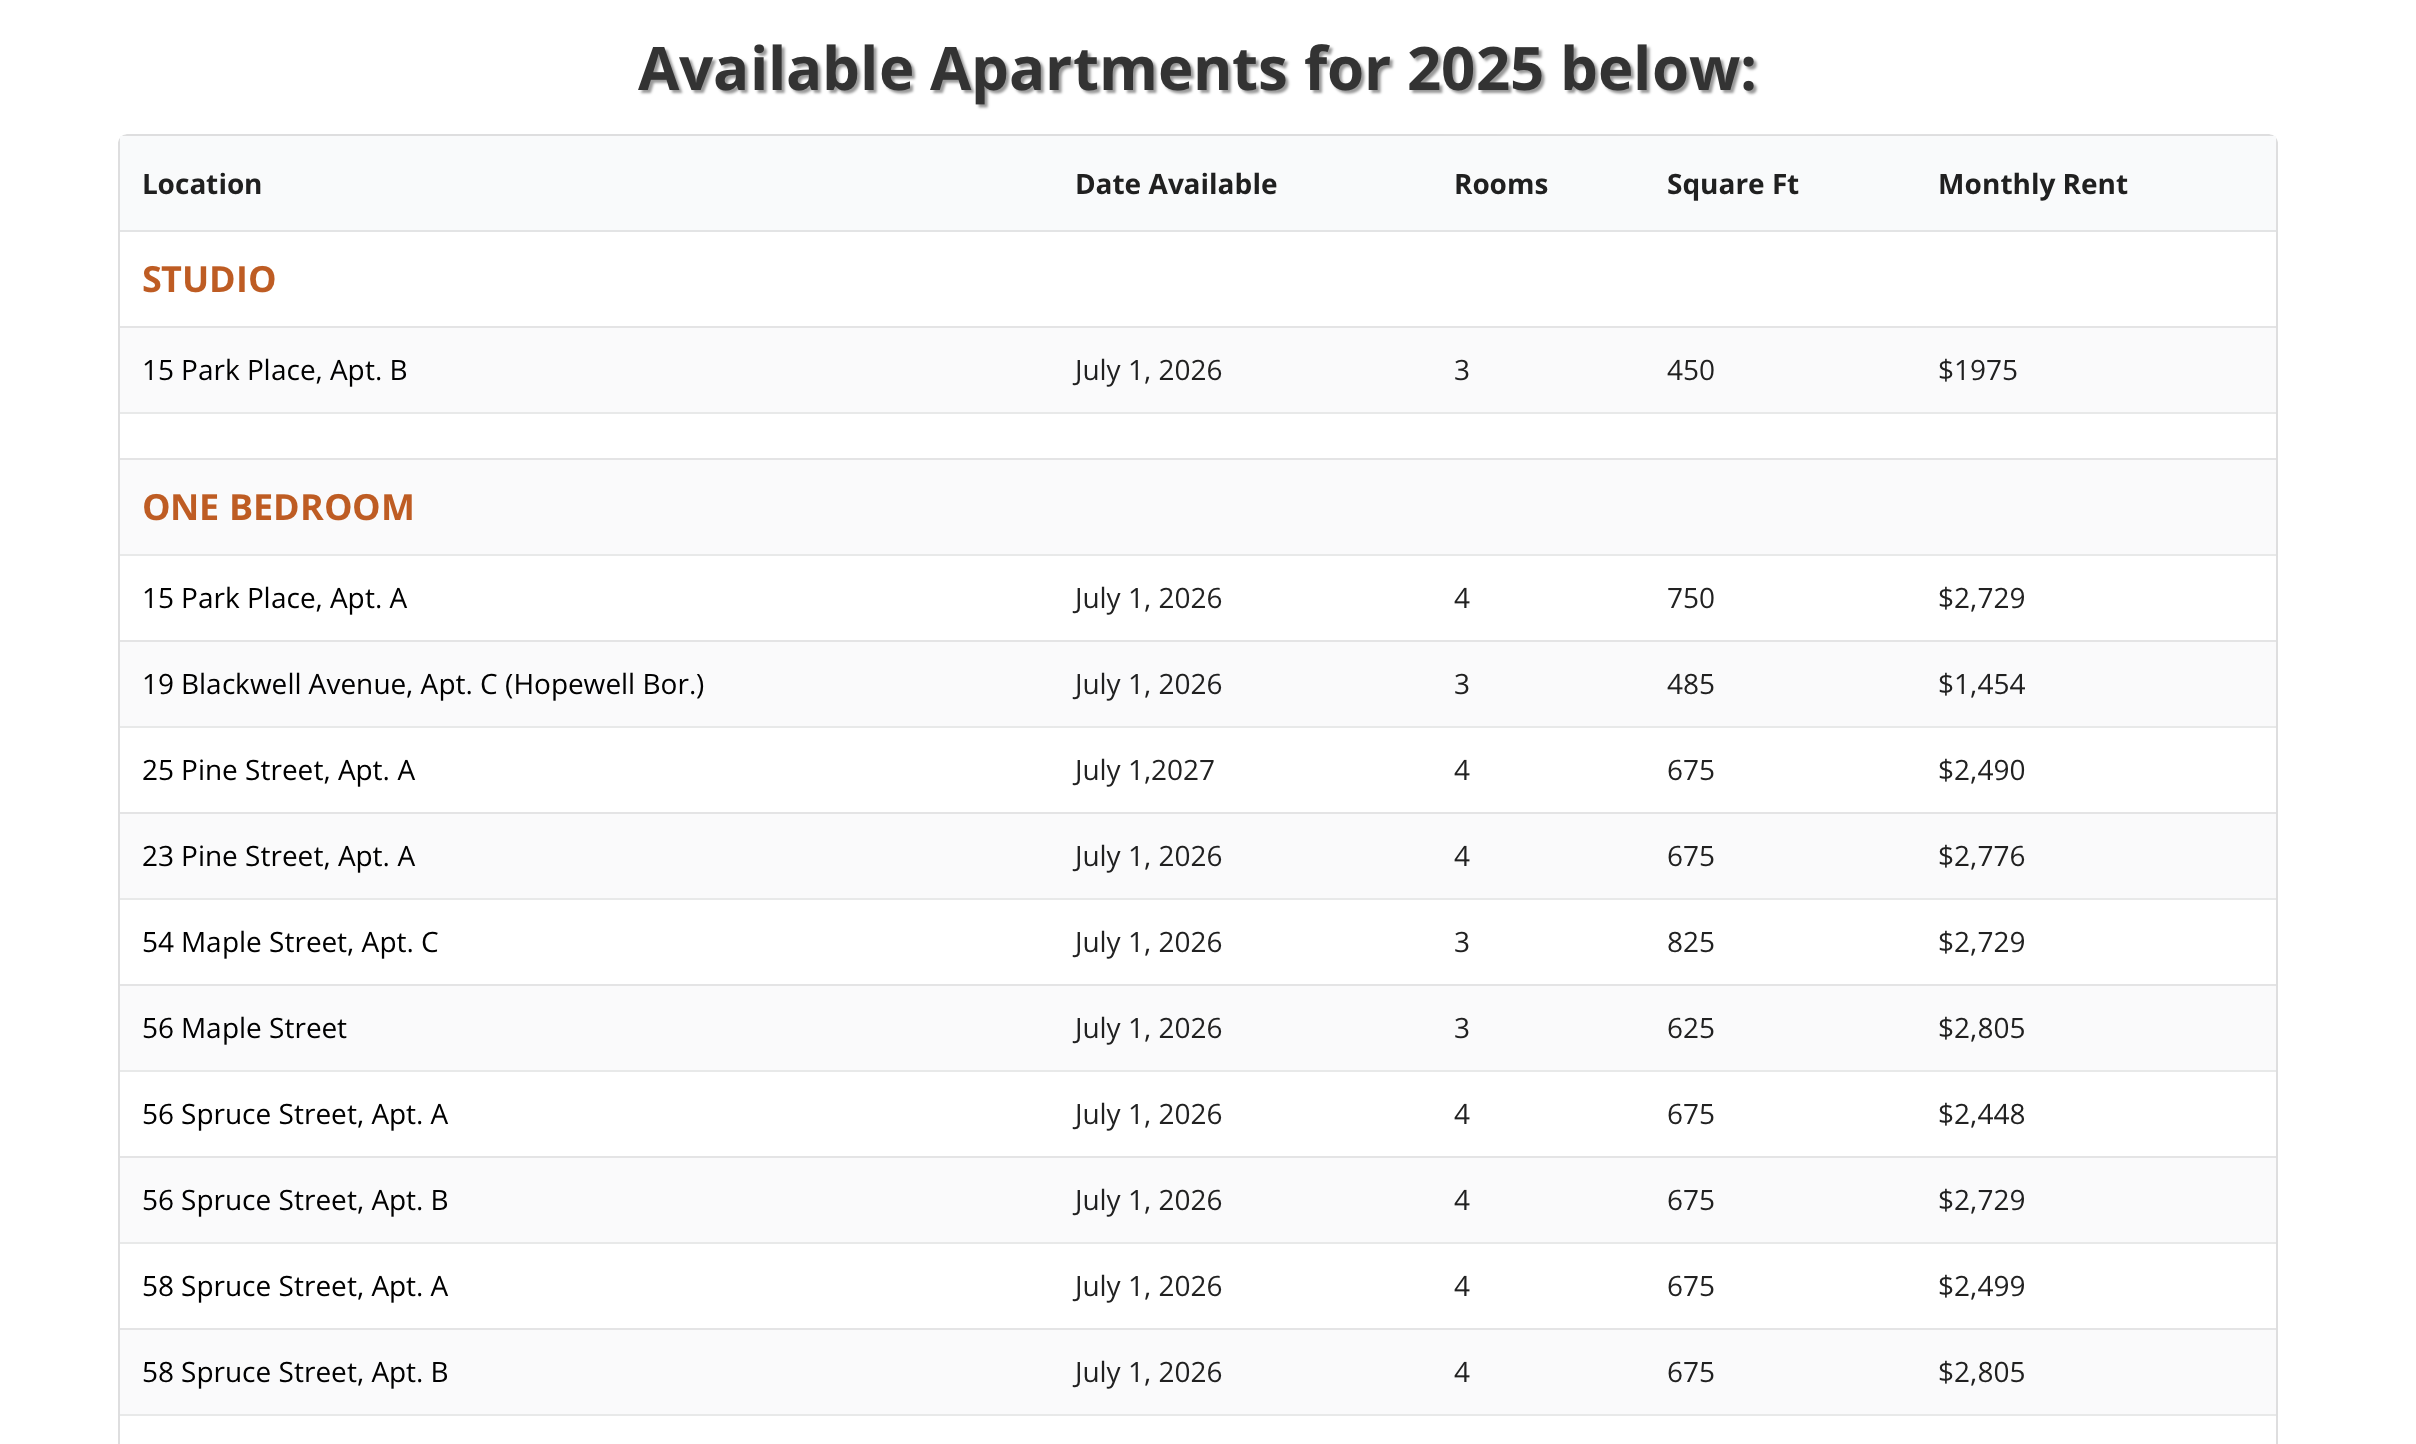Viewport: 2416px width, 1444px height.
Task: Click 58 Spruce Street, Apt. A listing
Action: click(x=295, y=1286)
